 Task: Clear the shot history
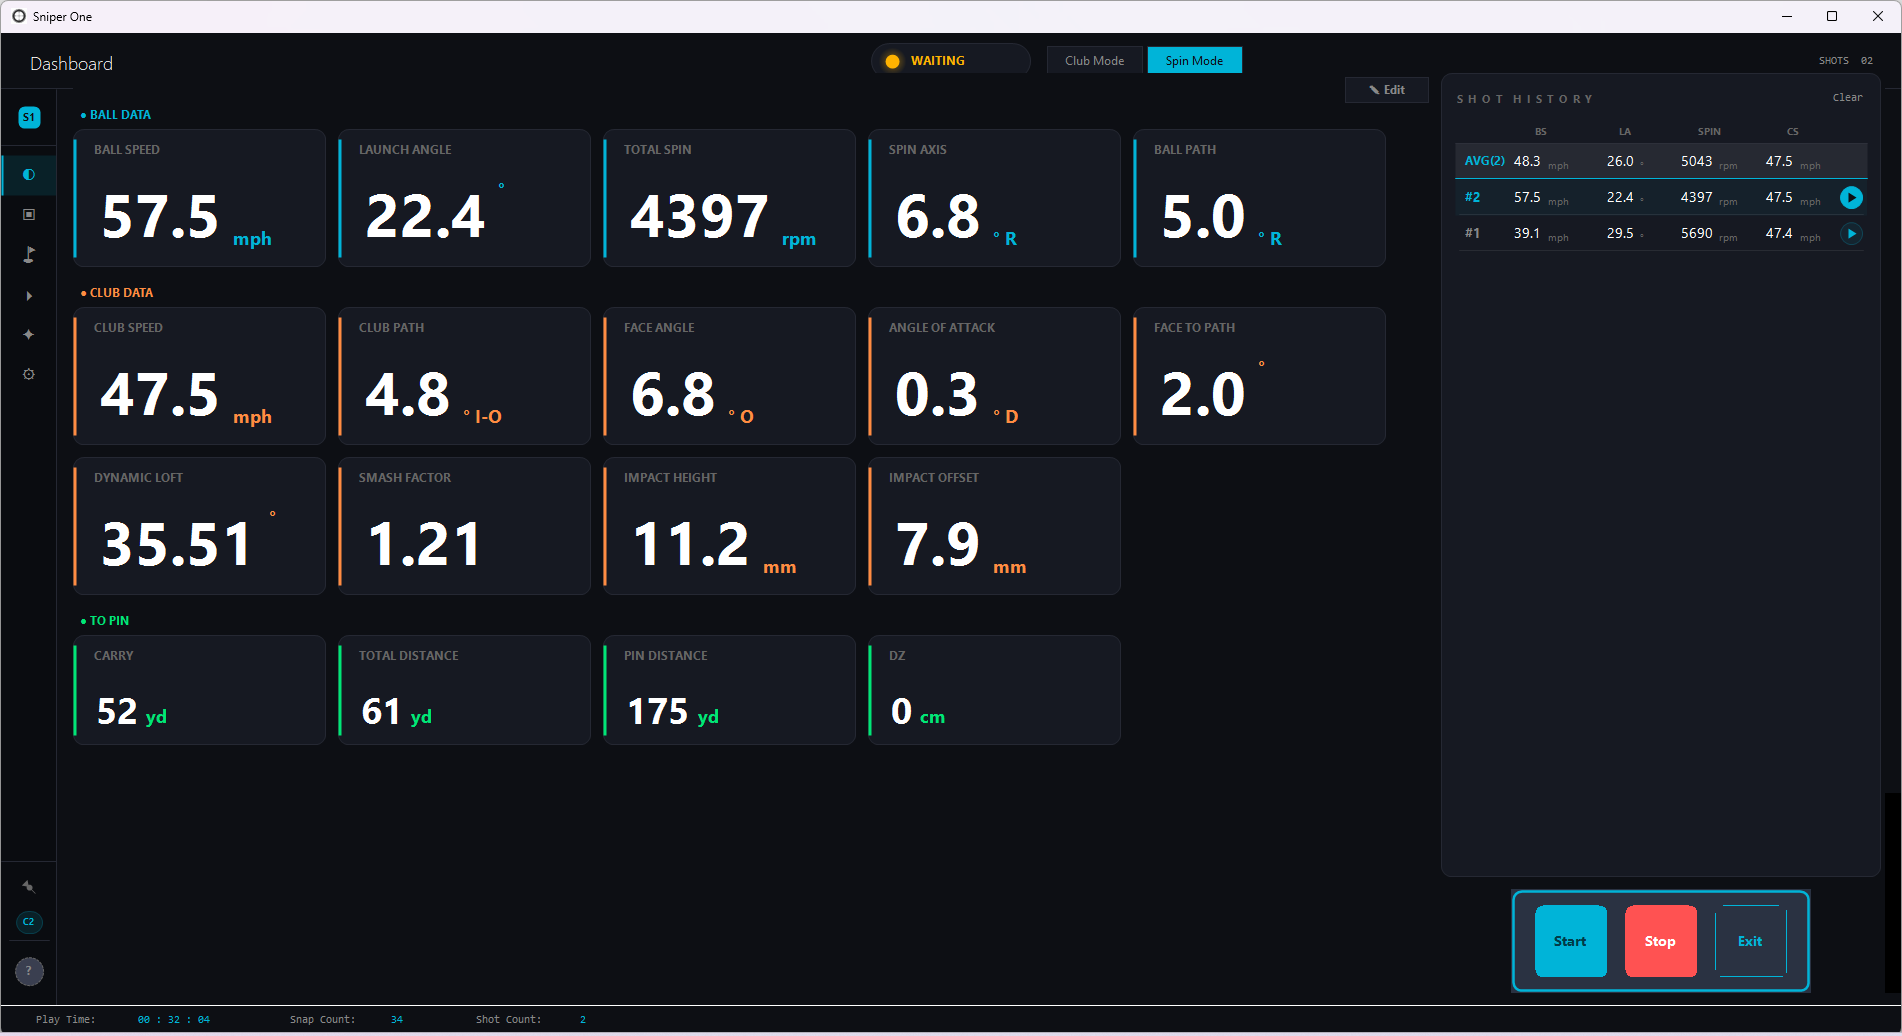pos(1847,98)
